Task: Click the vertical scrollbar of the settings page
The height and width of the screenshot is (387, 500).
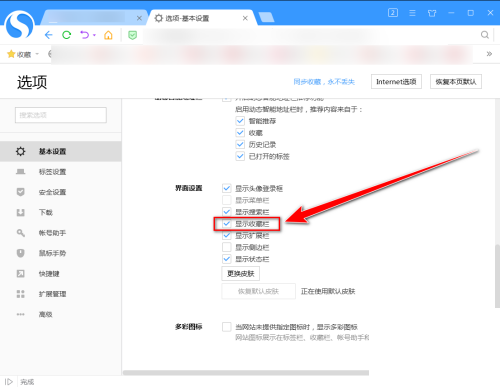Action: (497, 276)
